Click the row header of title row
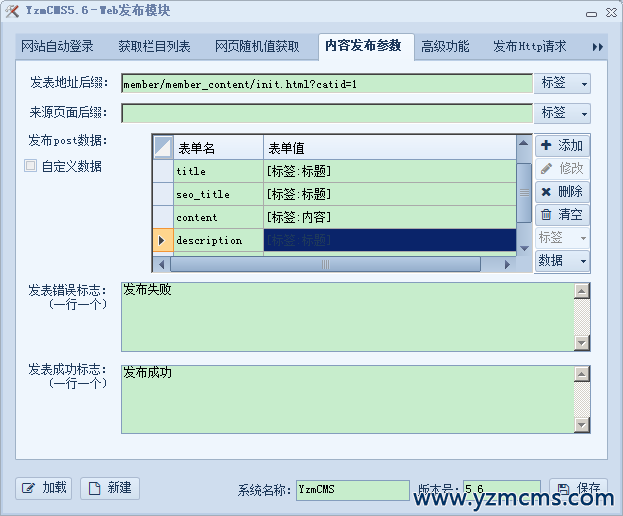Screen dimensions: 623x516 pos(163,171)
